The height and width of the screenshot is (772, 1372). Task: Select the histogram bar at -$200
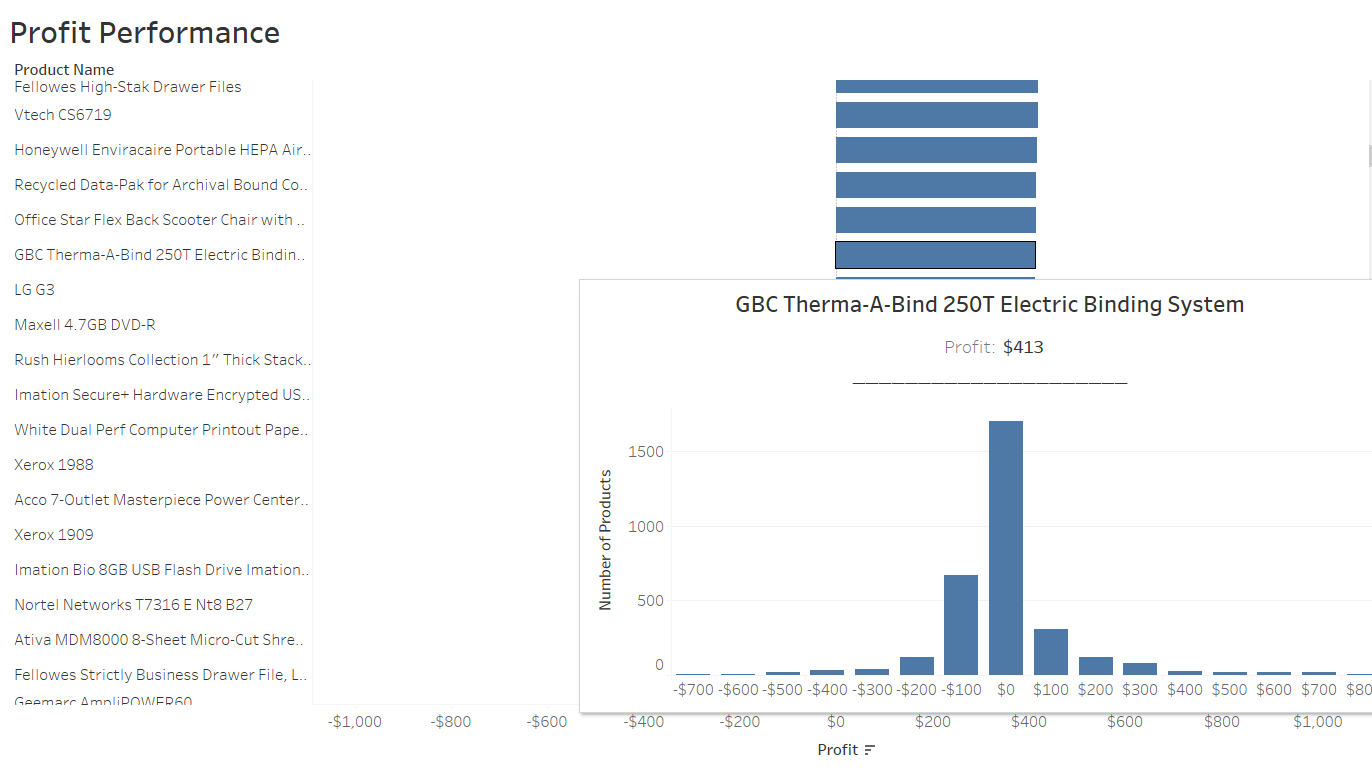917,666
